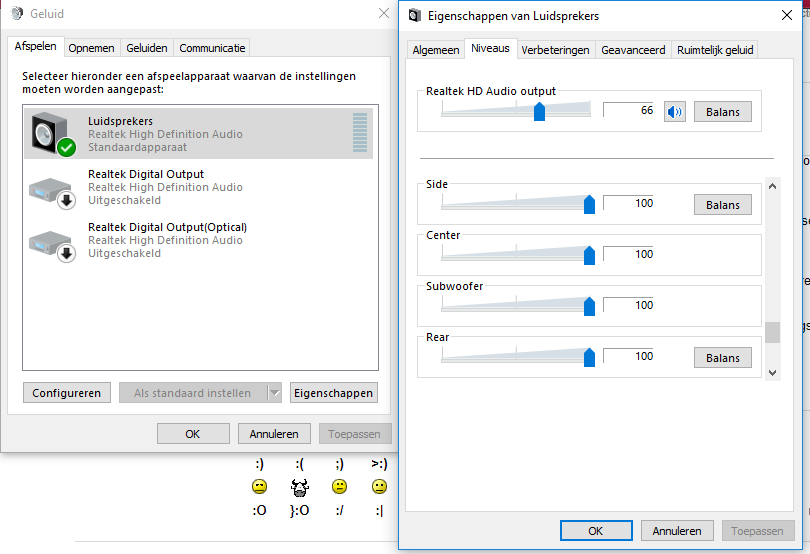Screen dimensions: 810x554
Task: Open the Als standaard instellen dropdown arrow
Action: tap(275, 393)
